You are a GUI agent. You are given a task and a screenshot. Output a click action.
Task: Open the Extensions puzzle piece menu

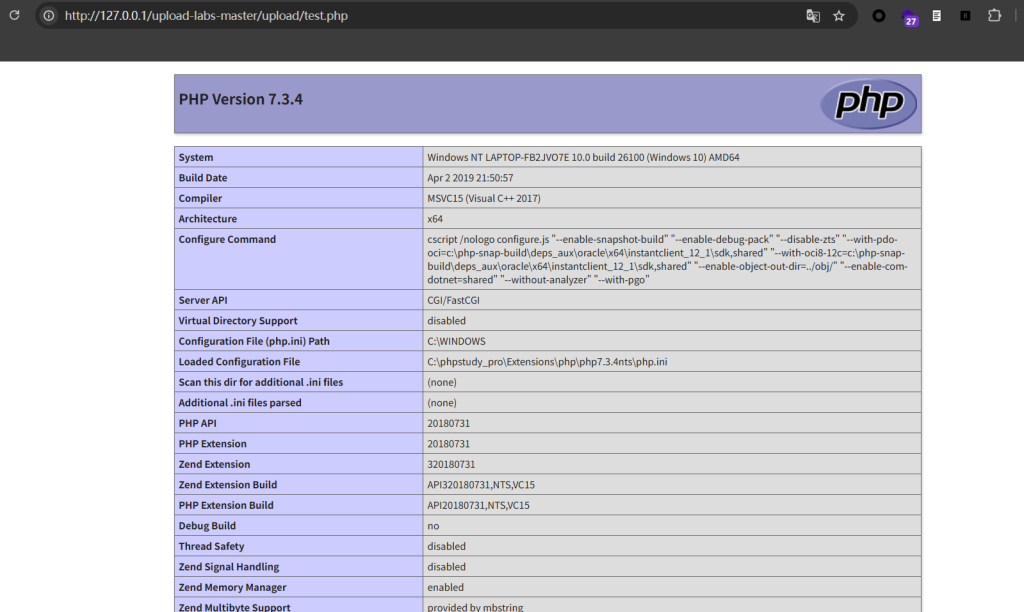[x=994, y=16]
